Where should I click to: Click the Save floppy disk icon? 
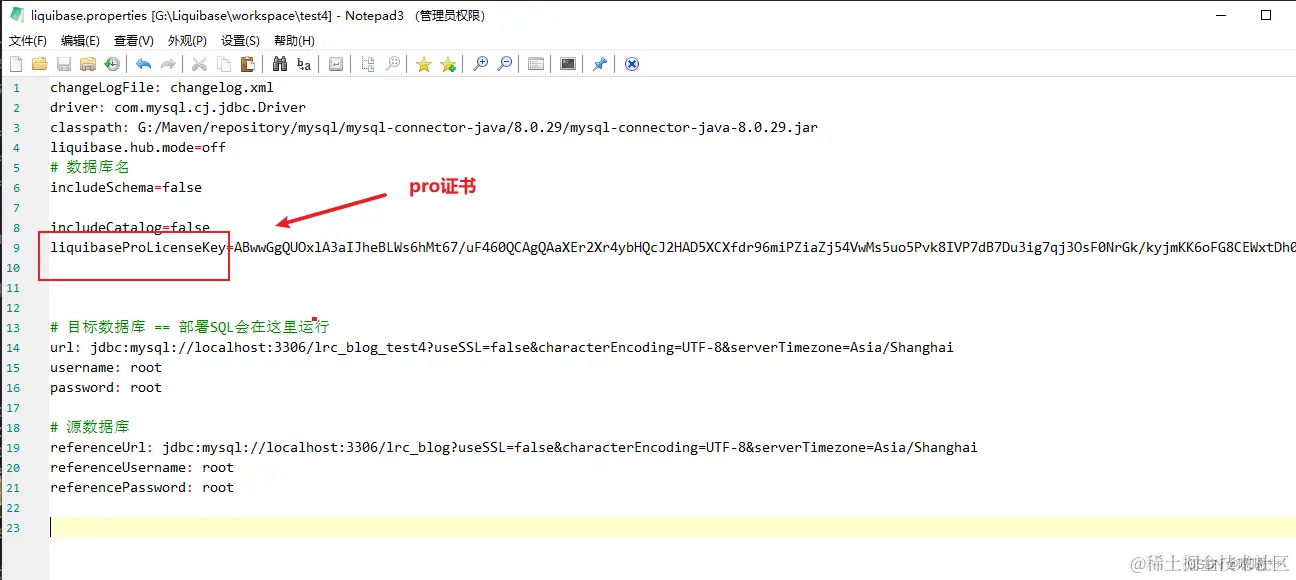click(64, 64)
